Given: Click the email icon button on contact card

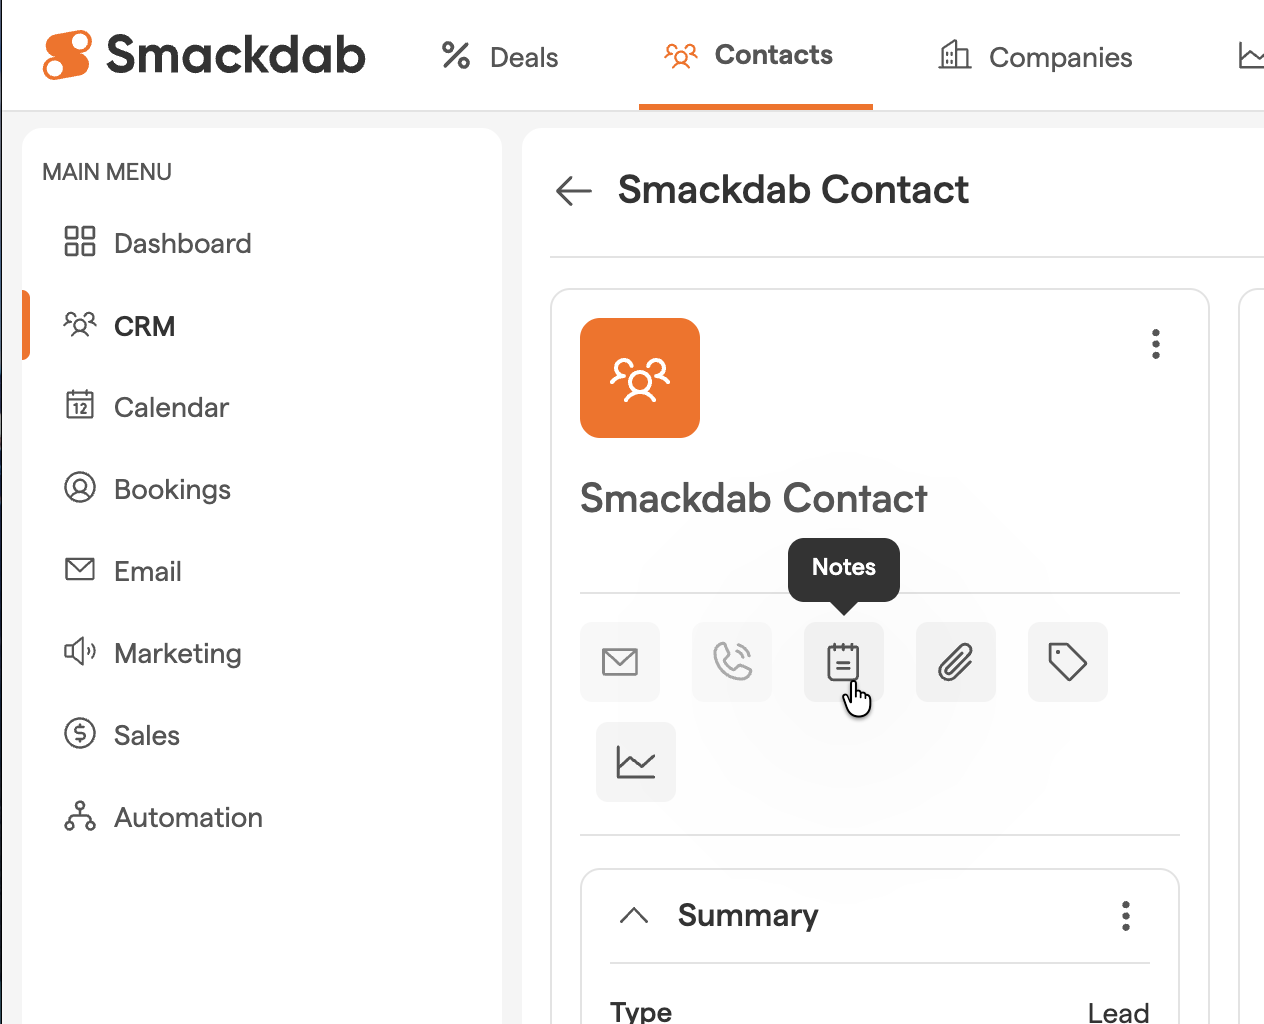Looking at the screenshot, I should pyautogui.click(x=620, y=662).
